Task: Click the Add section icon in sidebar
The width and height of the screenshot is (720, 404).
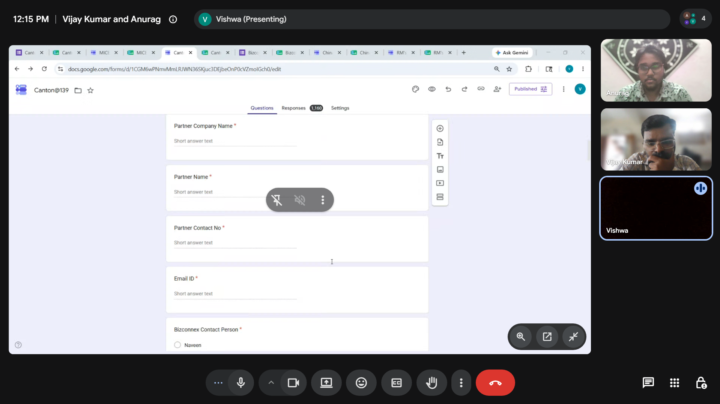Action: (440, 197)
